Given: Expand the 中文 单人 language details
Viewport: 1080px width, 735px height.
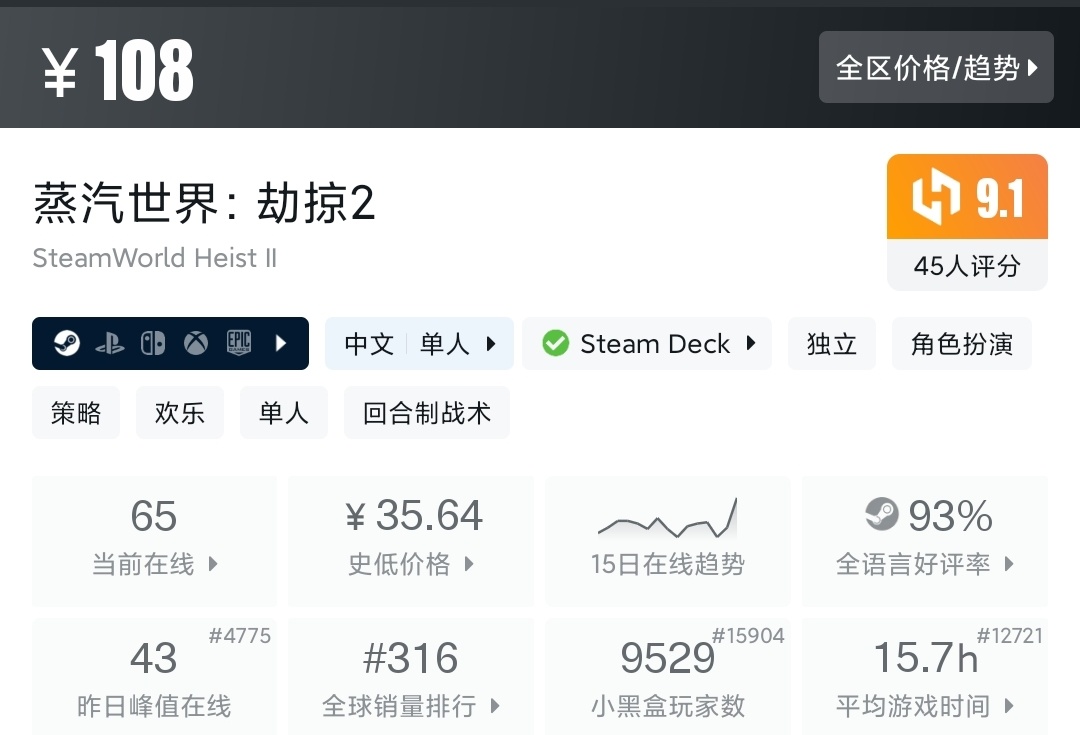Looking at the screenshot, I should (x=419, y=344).
